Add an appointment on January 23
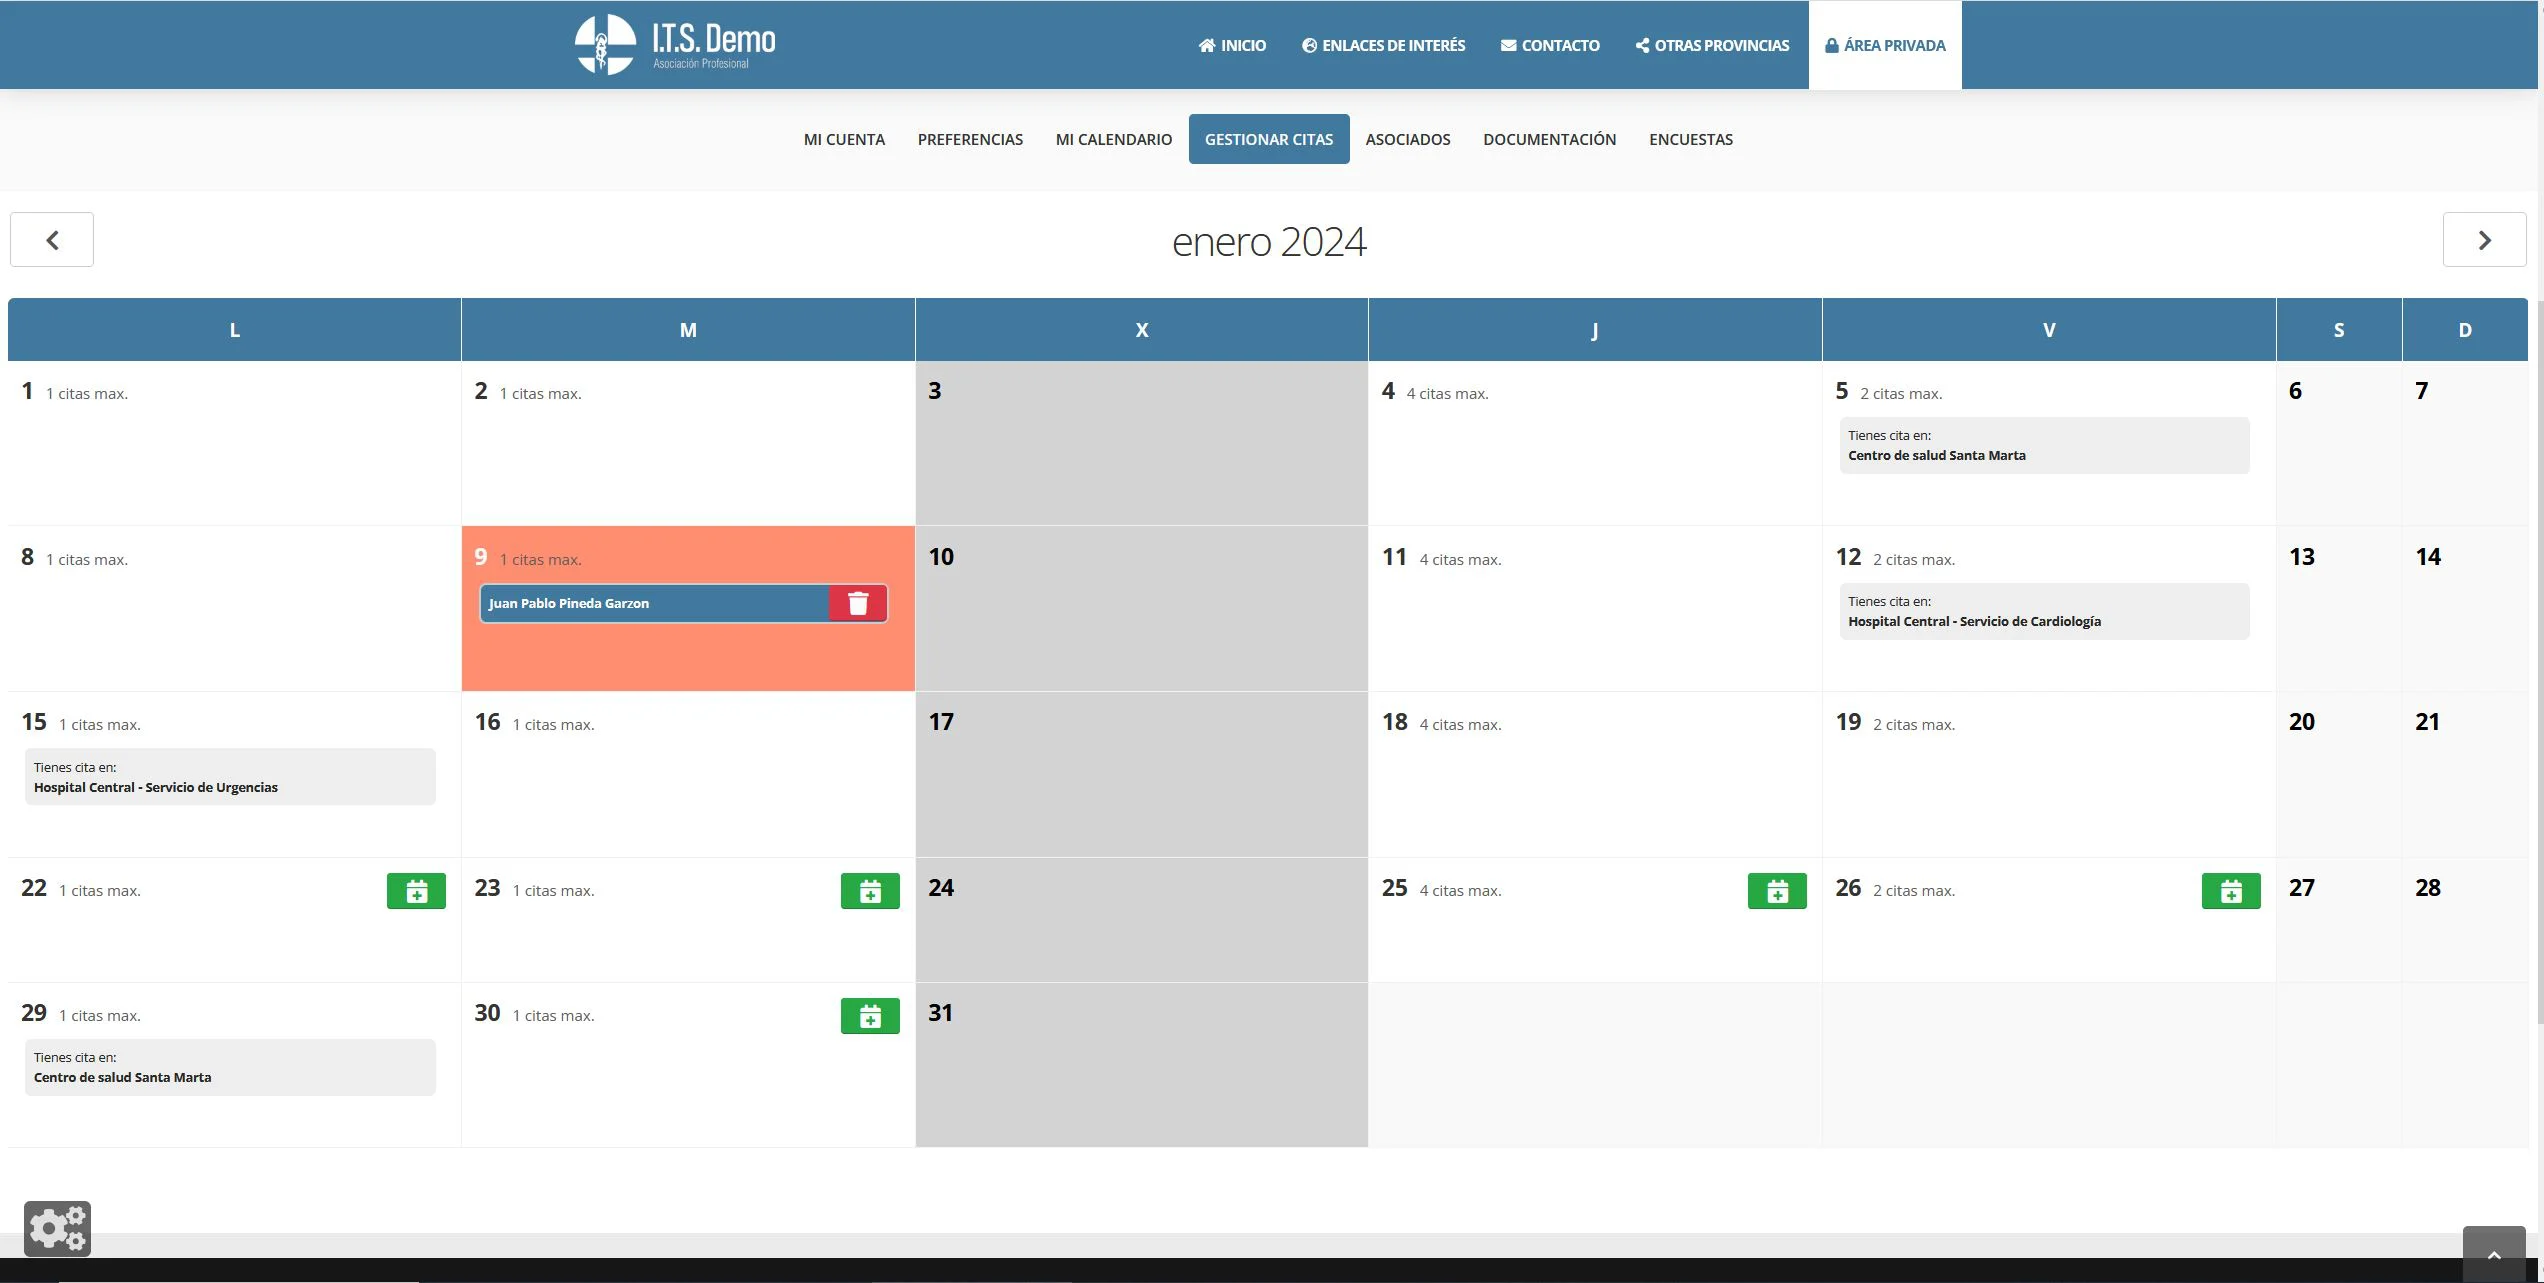Screen dimensions: 2544x1283 [x=870, y=891]
